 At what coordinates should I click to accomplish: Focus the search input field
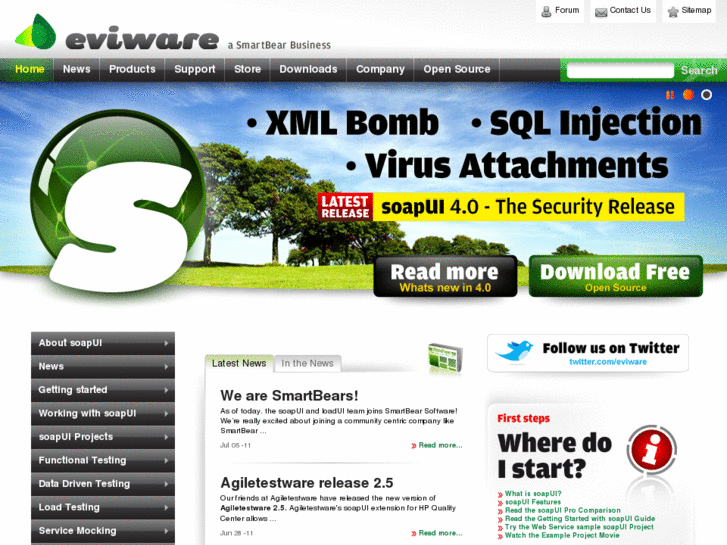[620, 71]
